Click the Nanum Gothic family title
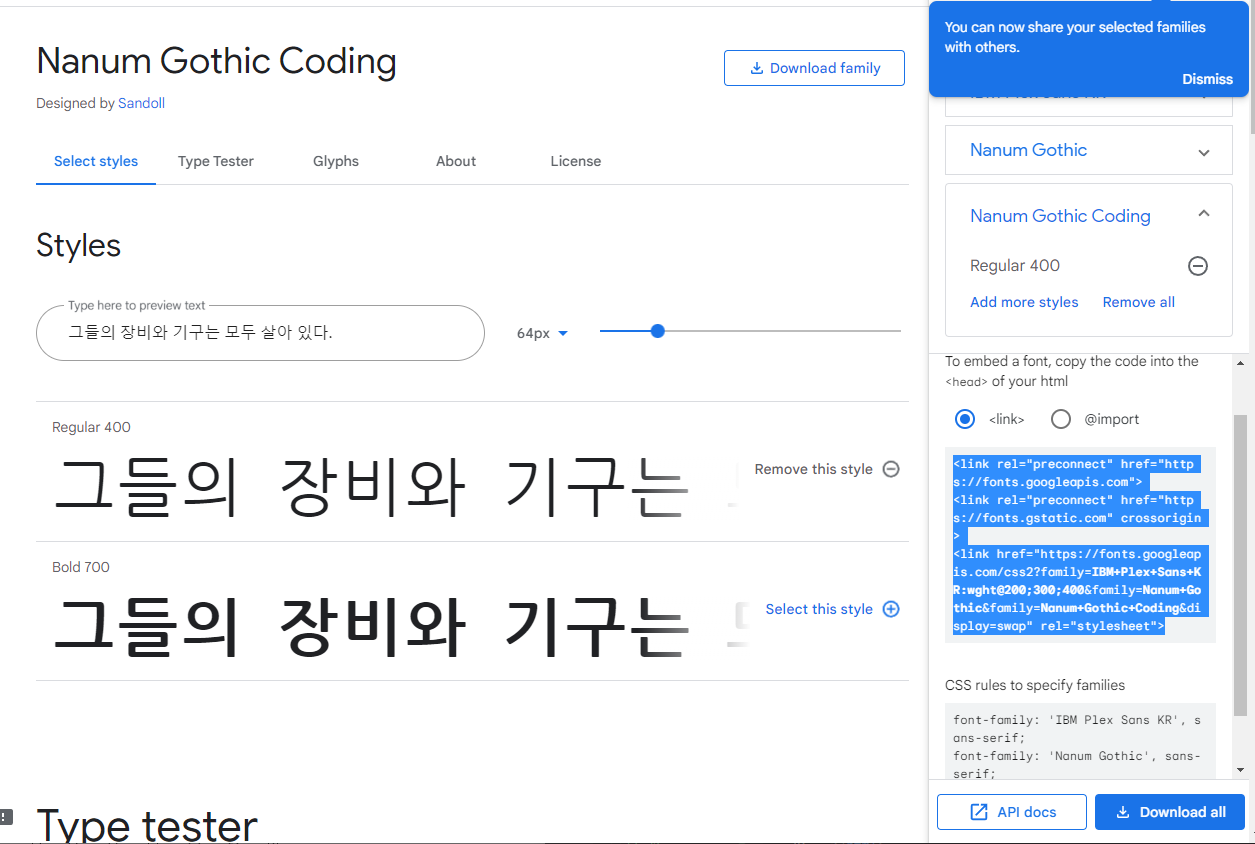Screen dimensions: 1255x844 point(1028,150)
